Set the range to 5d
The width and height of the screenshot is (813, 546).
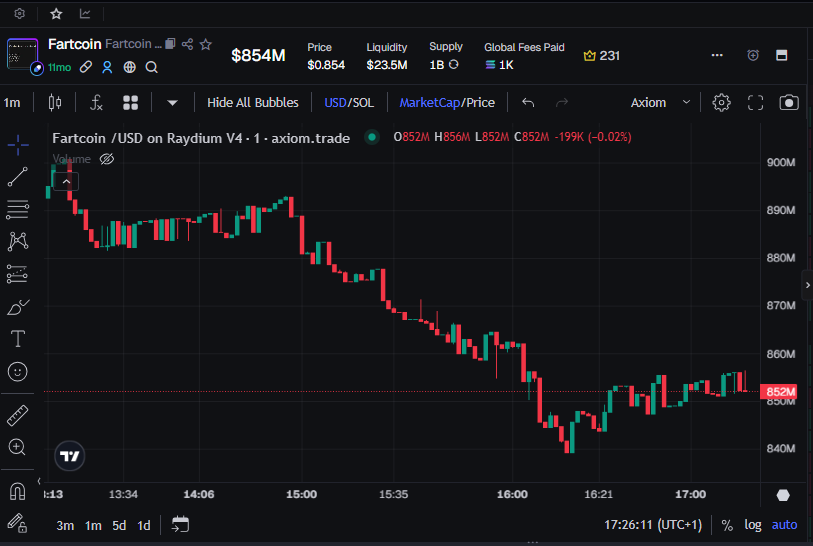click(x=119, y=525)
